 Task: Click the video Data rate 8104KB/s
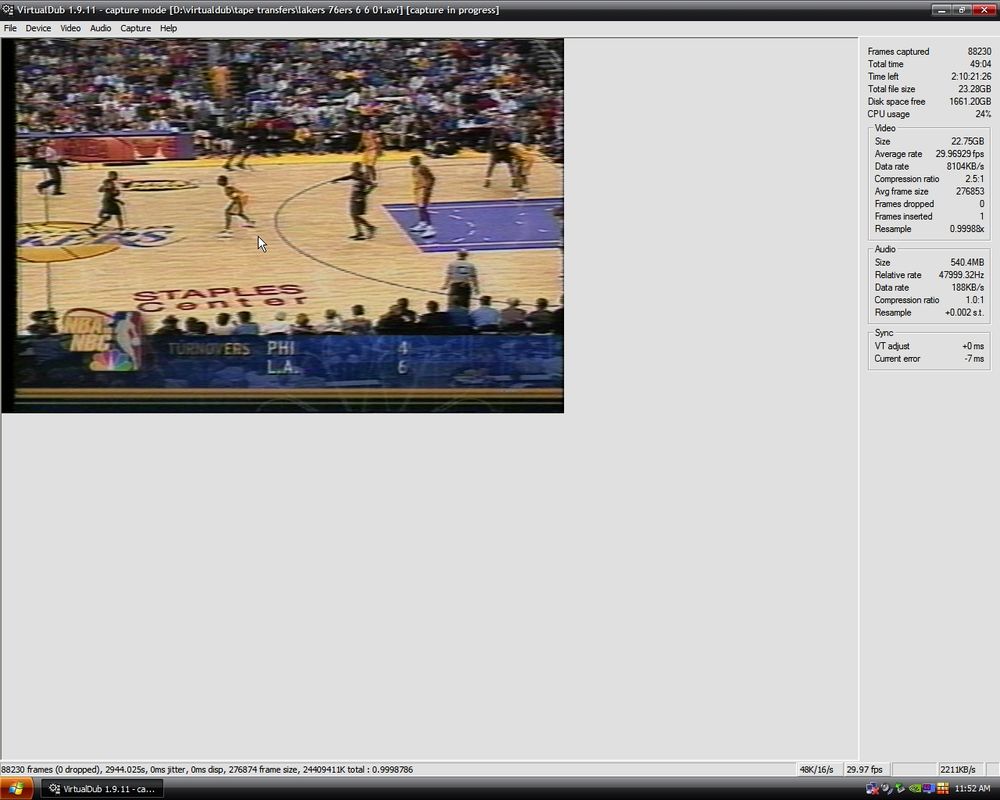pos(965,167)
